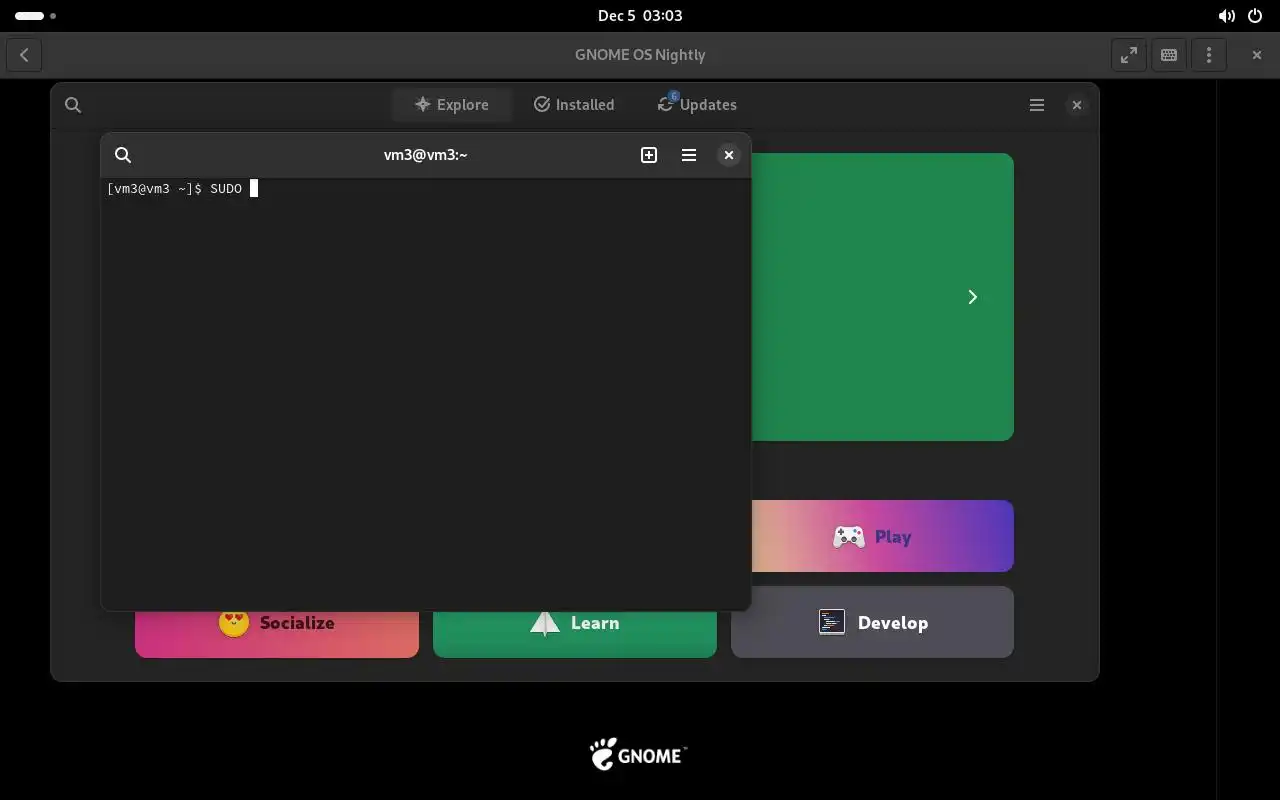Open the Develop category
This screenshot has height=800, width=1280.
(x=872, y=622)
